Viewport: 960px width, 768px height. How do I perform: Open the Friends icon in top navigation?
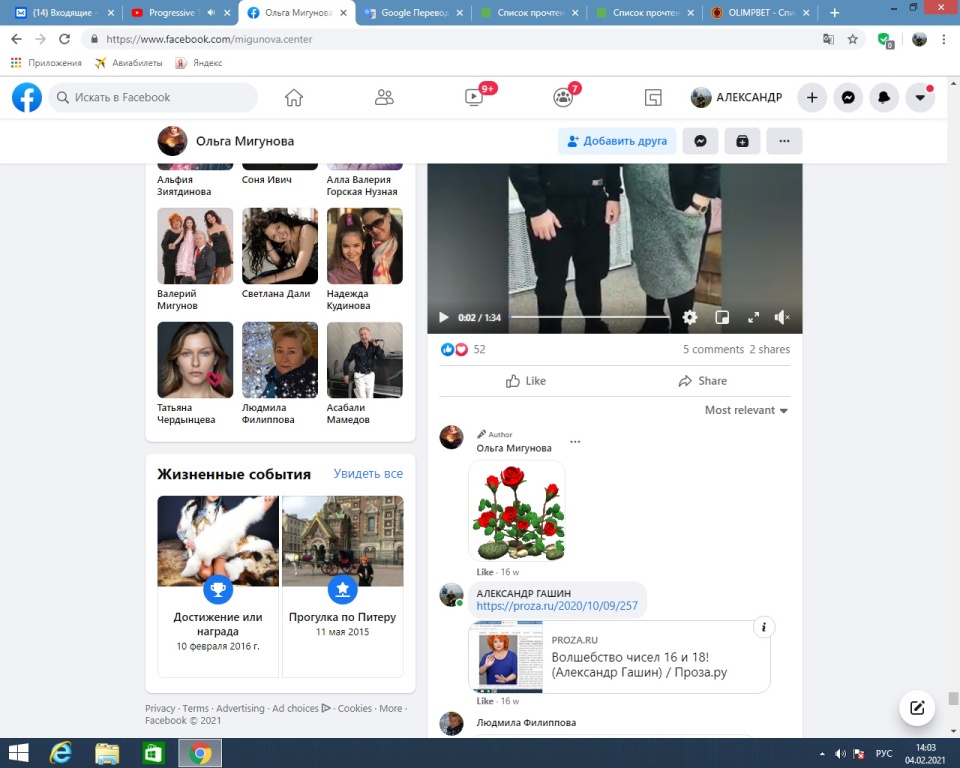[x=384, y=97]
